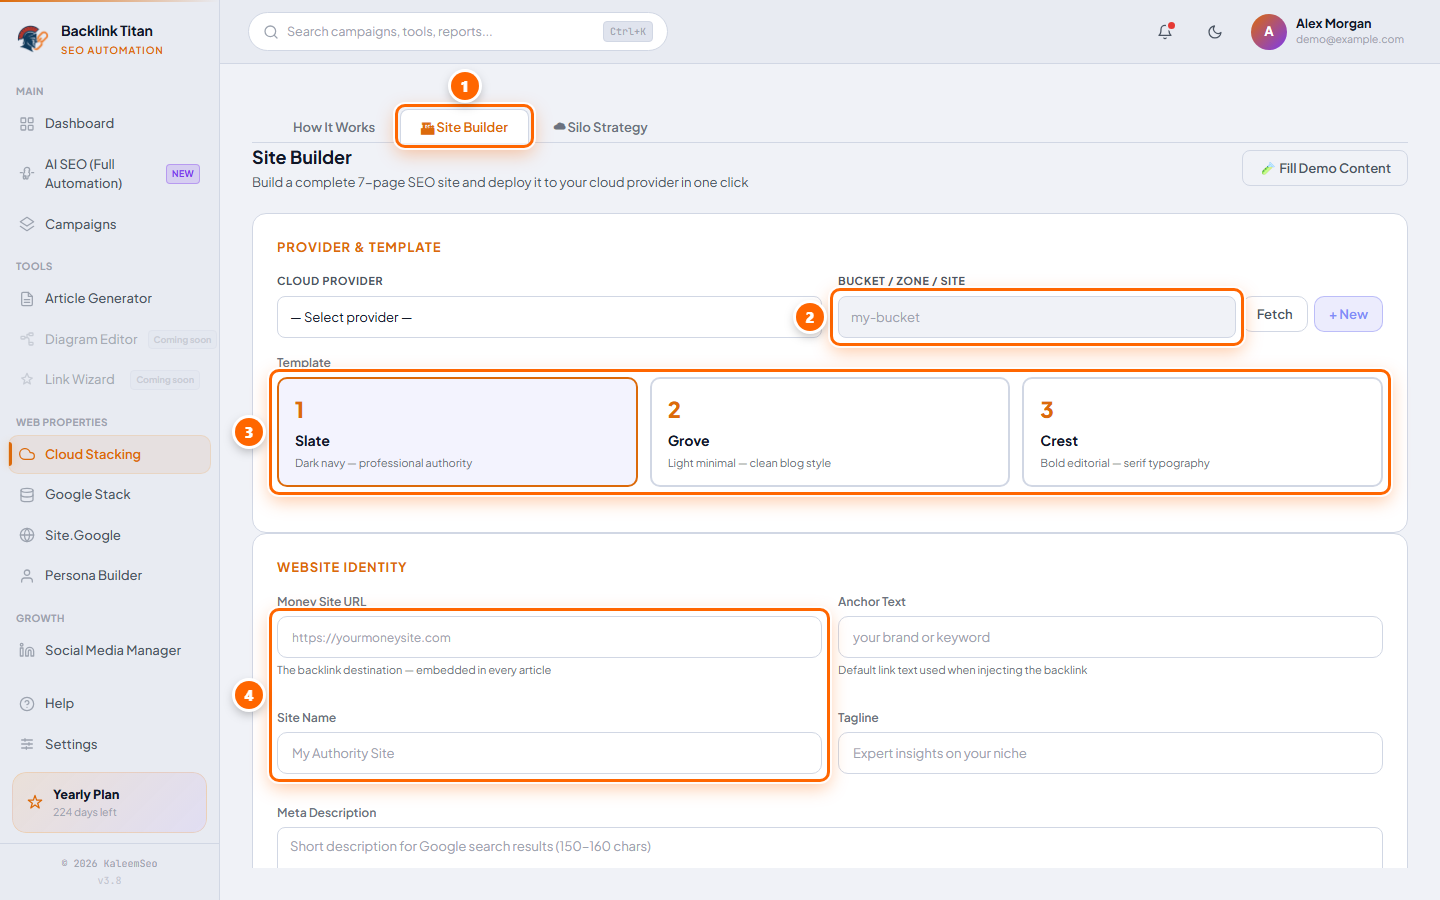Screen dimensions: 1440x900
Task: Switch to the Silo Strategy tab
Action: click(x=601, y=127)
